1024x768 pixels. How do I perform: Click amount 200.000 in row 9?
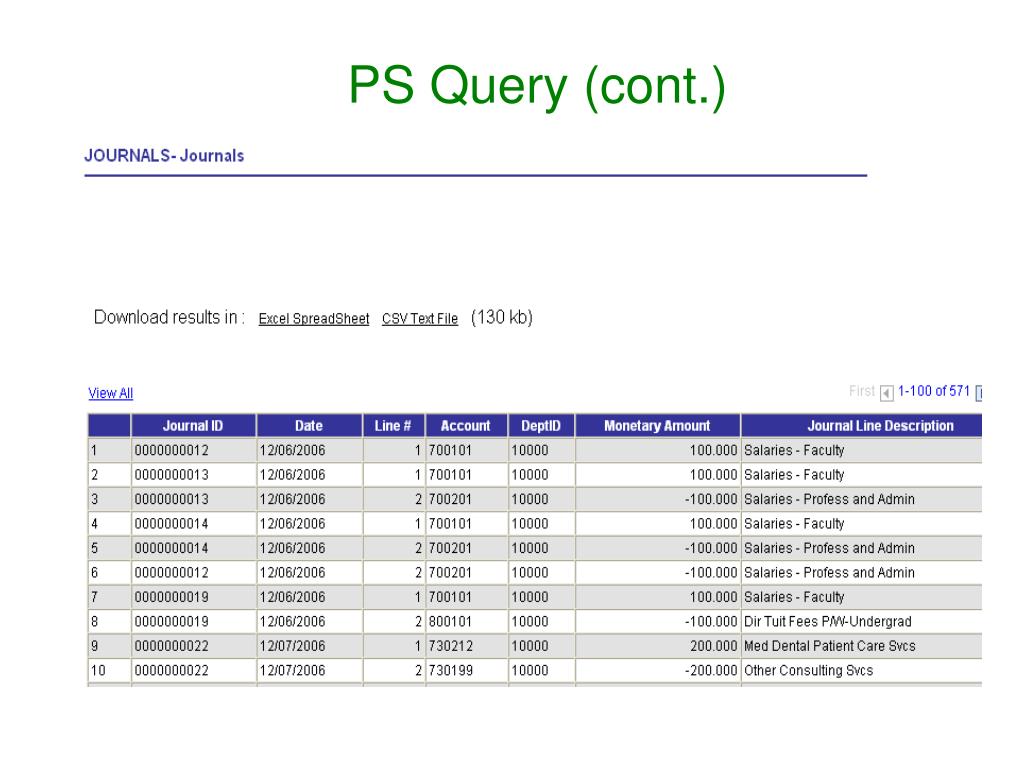(x=713, y=646)
